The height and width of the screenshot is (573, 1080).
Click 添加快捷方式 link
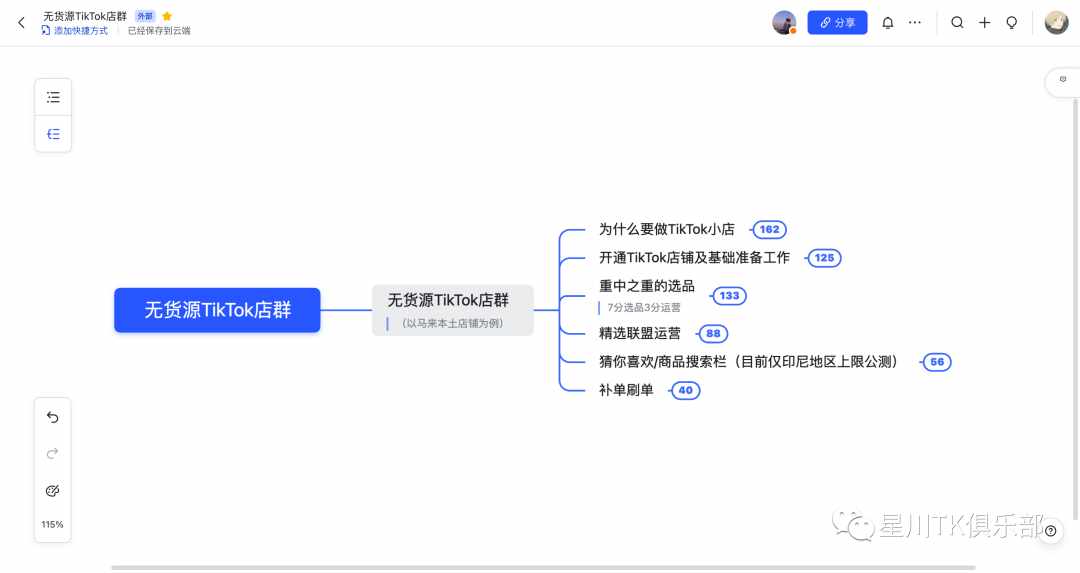pos(74,31)
